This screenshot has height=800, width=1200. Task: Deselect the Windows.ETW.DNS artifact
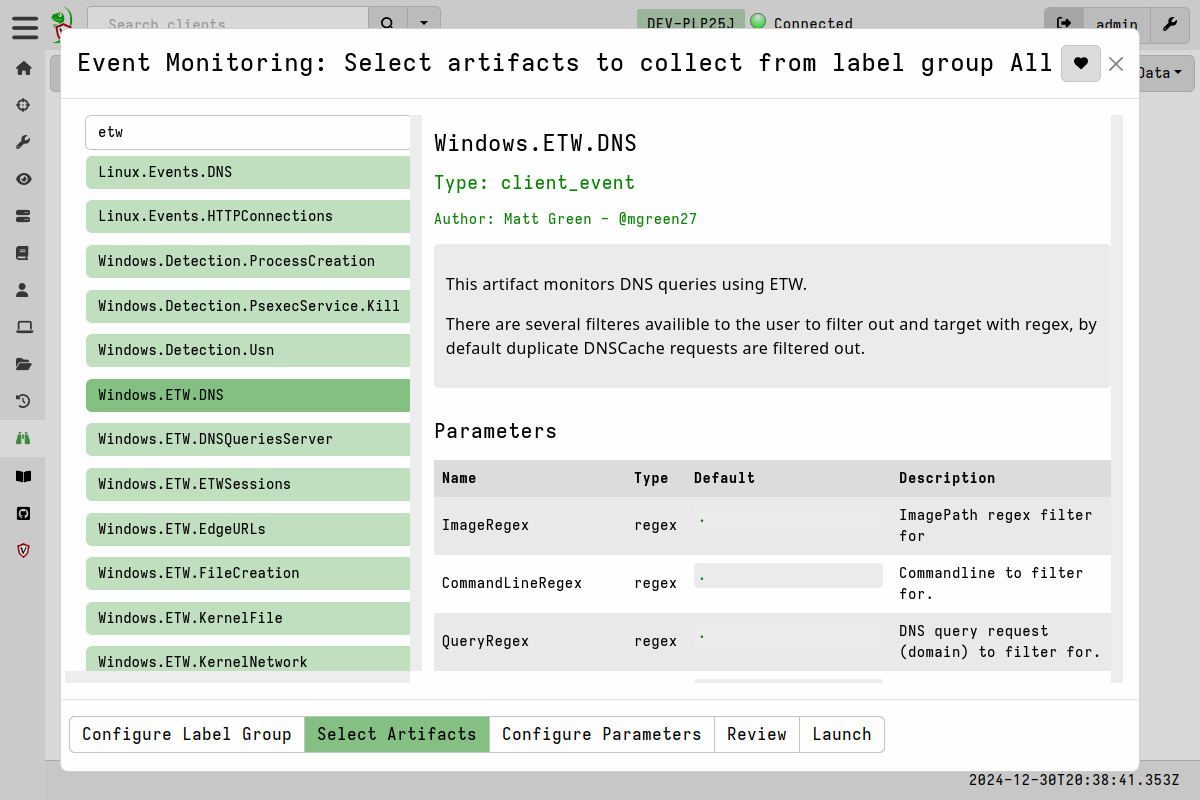[x=247, y=395]
